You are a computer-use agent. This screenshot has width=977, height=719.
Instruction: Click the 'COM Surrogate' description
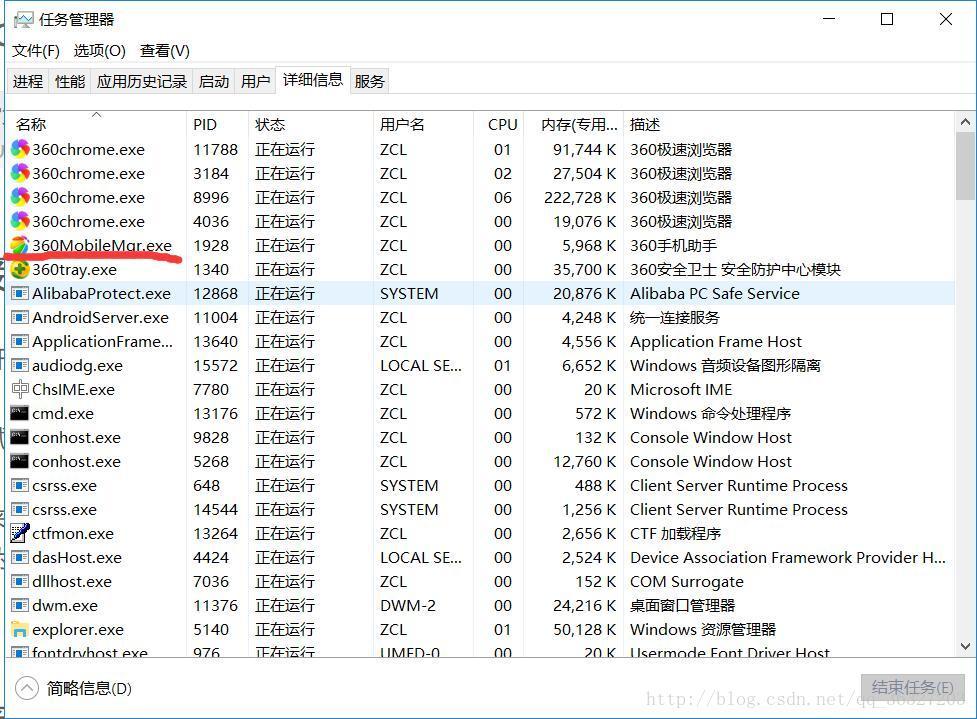(x=687, y=582)
